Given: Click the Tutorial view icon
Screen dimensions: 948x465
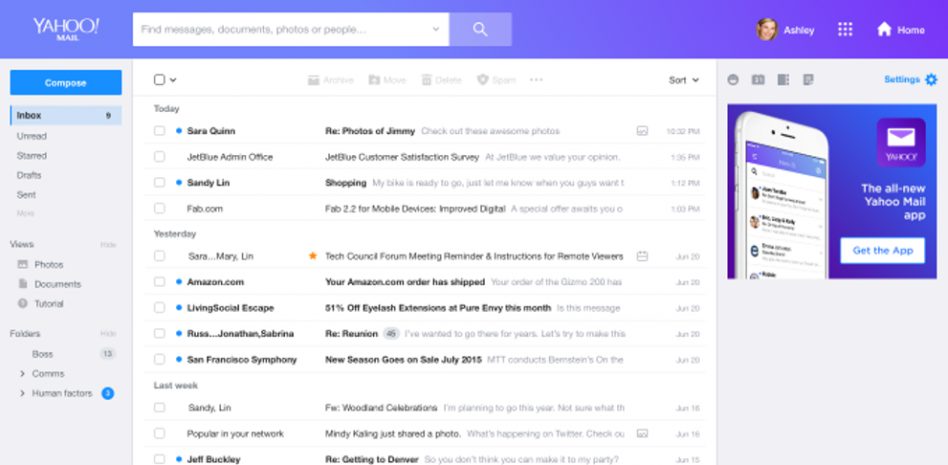Looking at the screenshot, I should point(23,304).
